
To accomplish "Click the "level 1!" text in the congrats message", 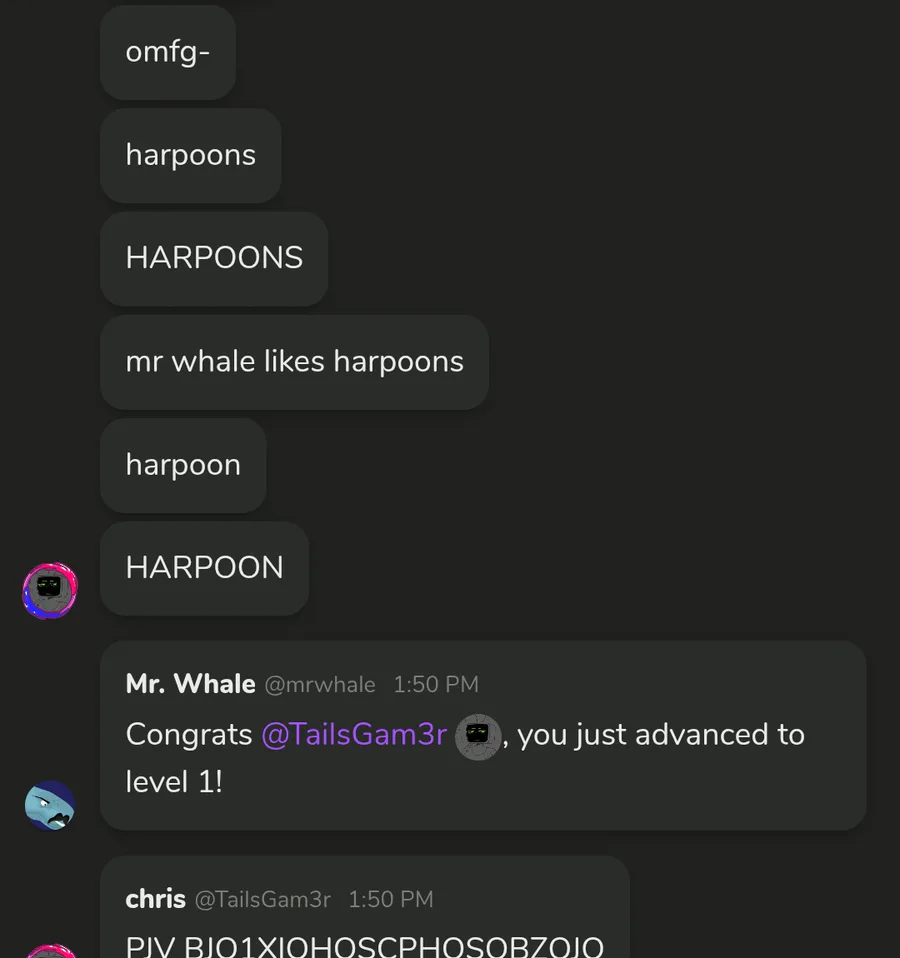I will click(174, 782).
